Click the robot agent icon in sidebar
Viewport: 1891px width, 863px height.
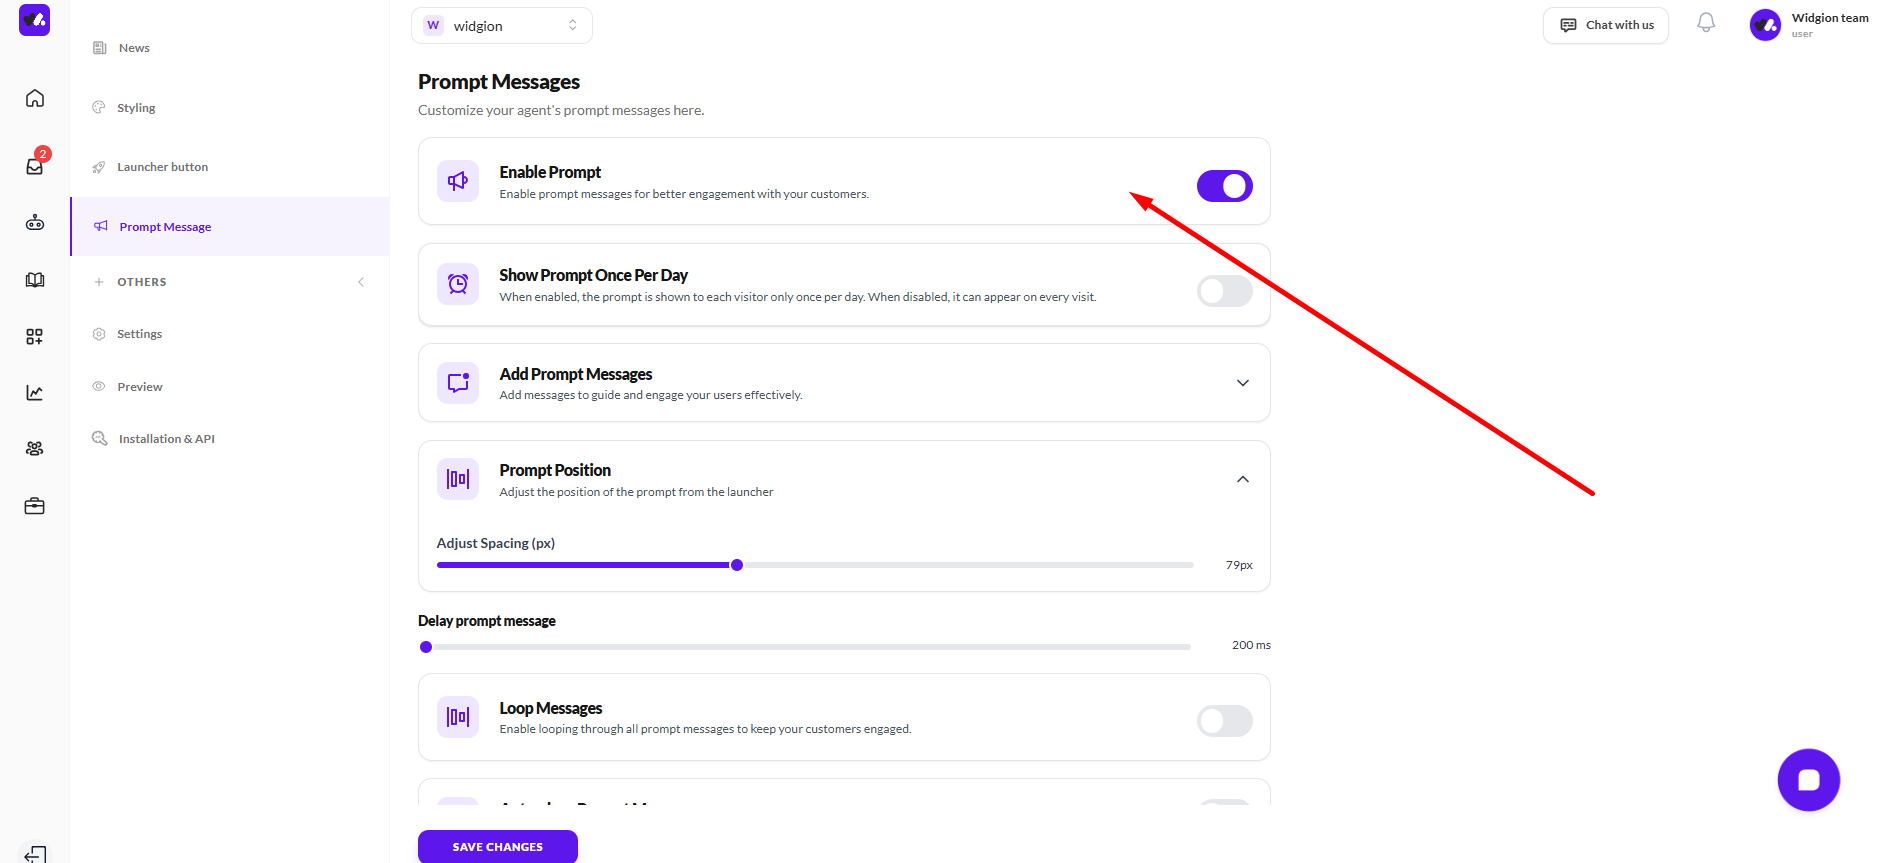tap(35, 223)
